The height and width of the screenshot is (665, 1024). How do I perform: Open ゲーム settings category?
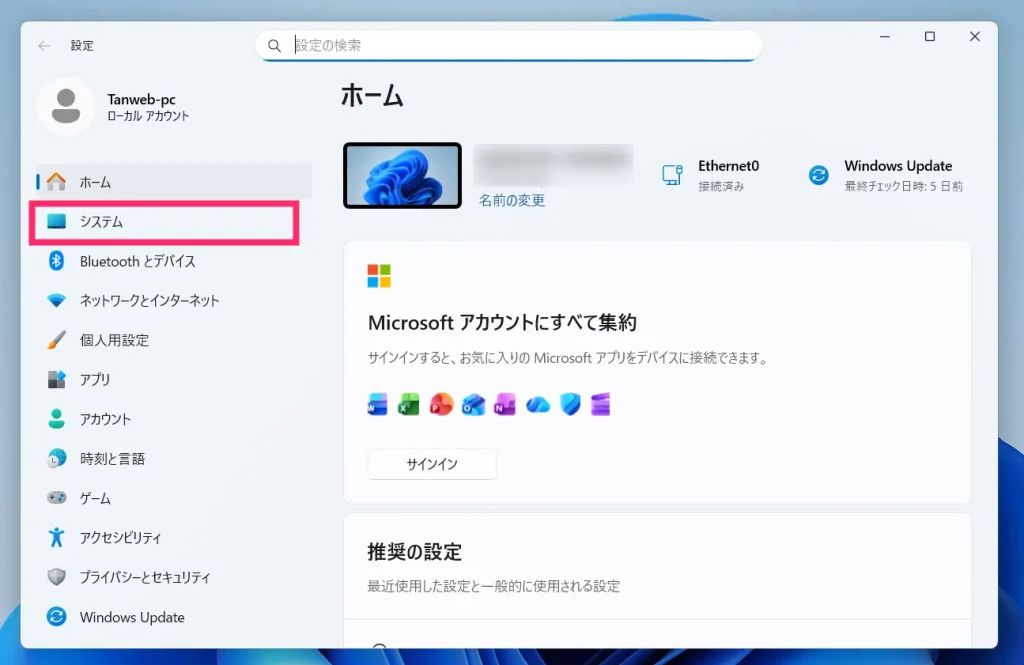(174, 498)
